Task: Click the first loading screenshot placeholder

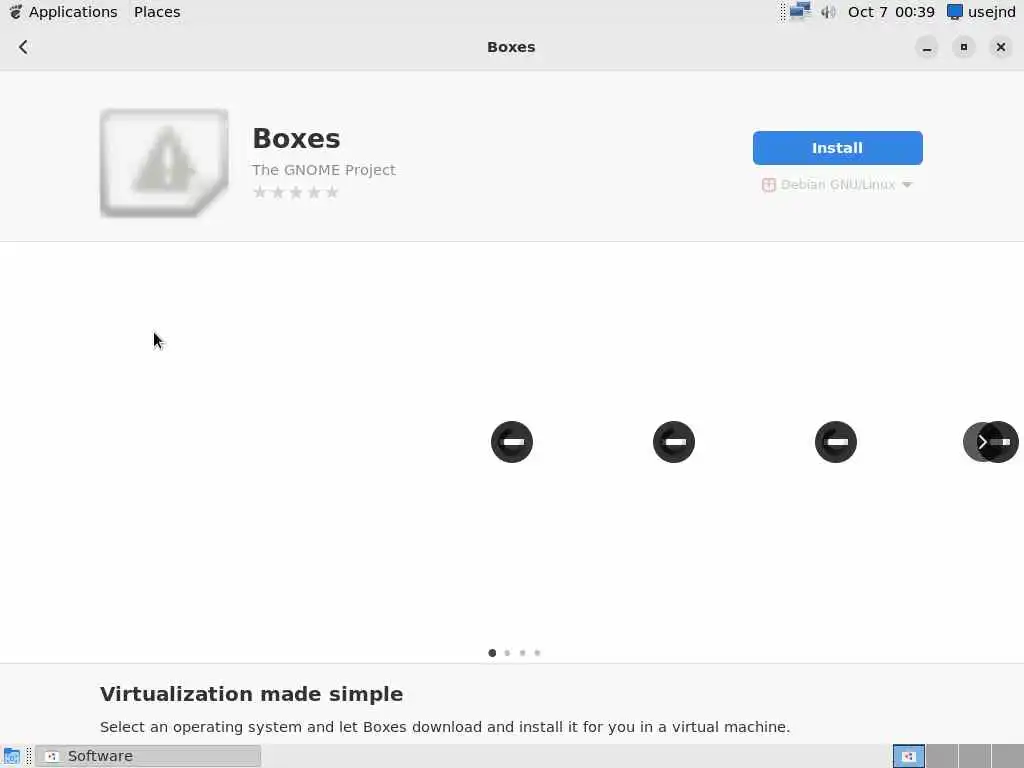Action: pos(512,442)
